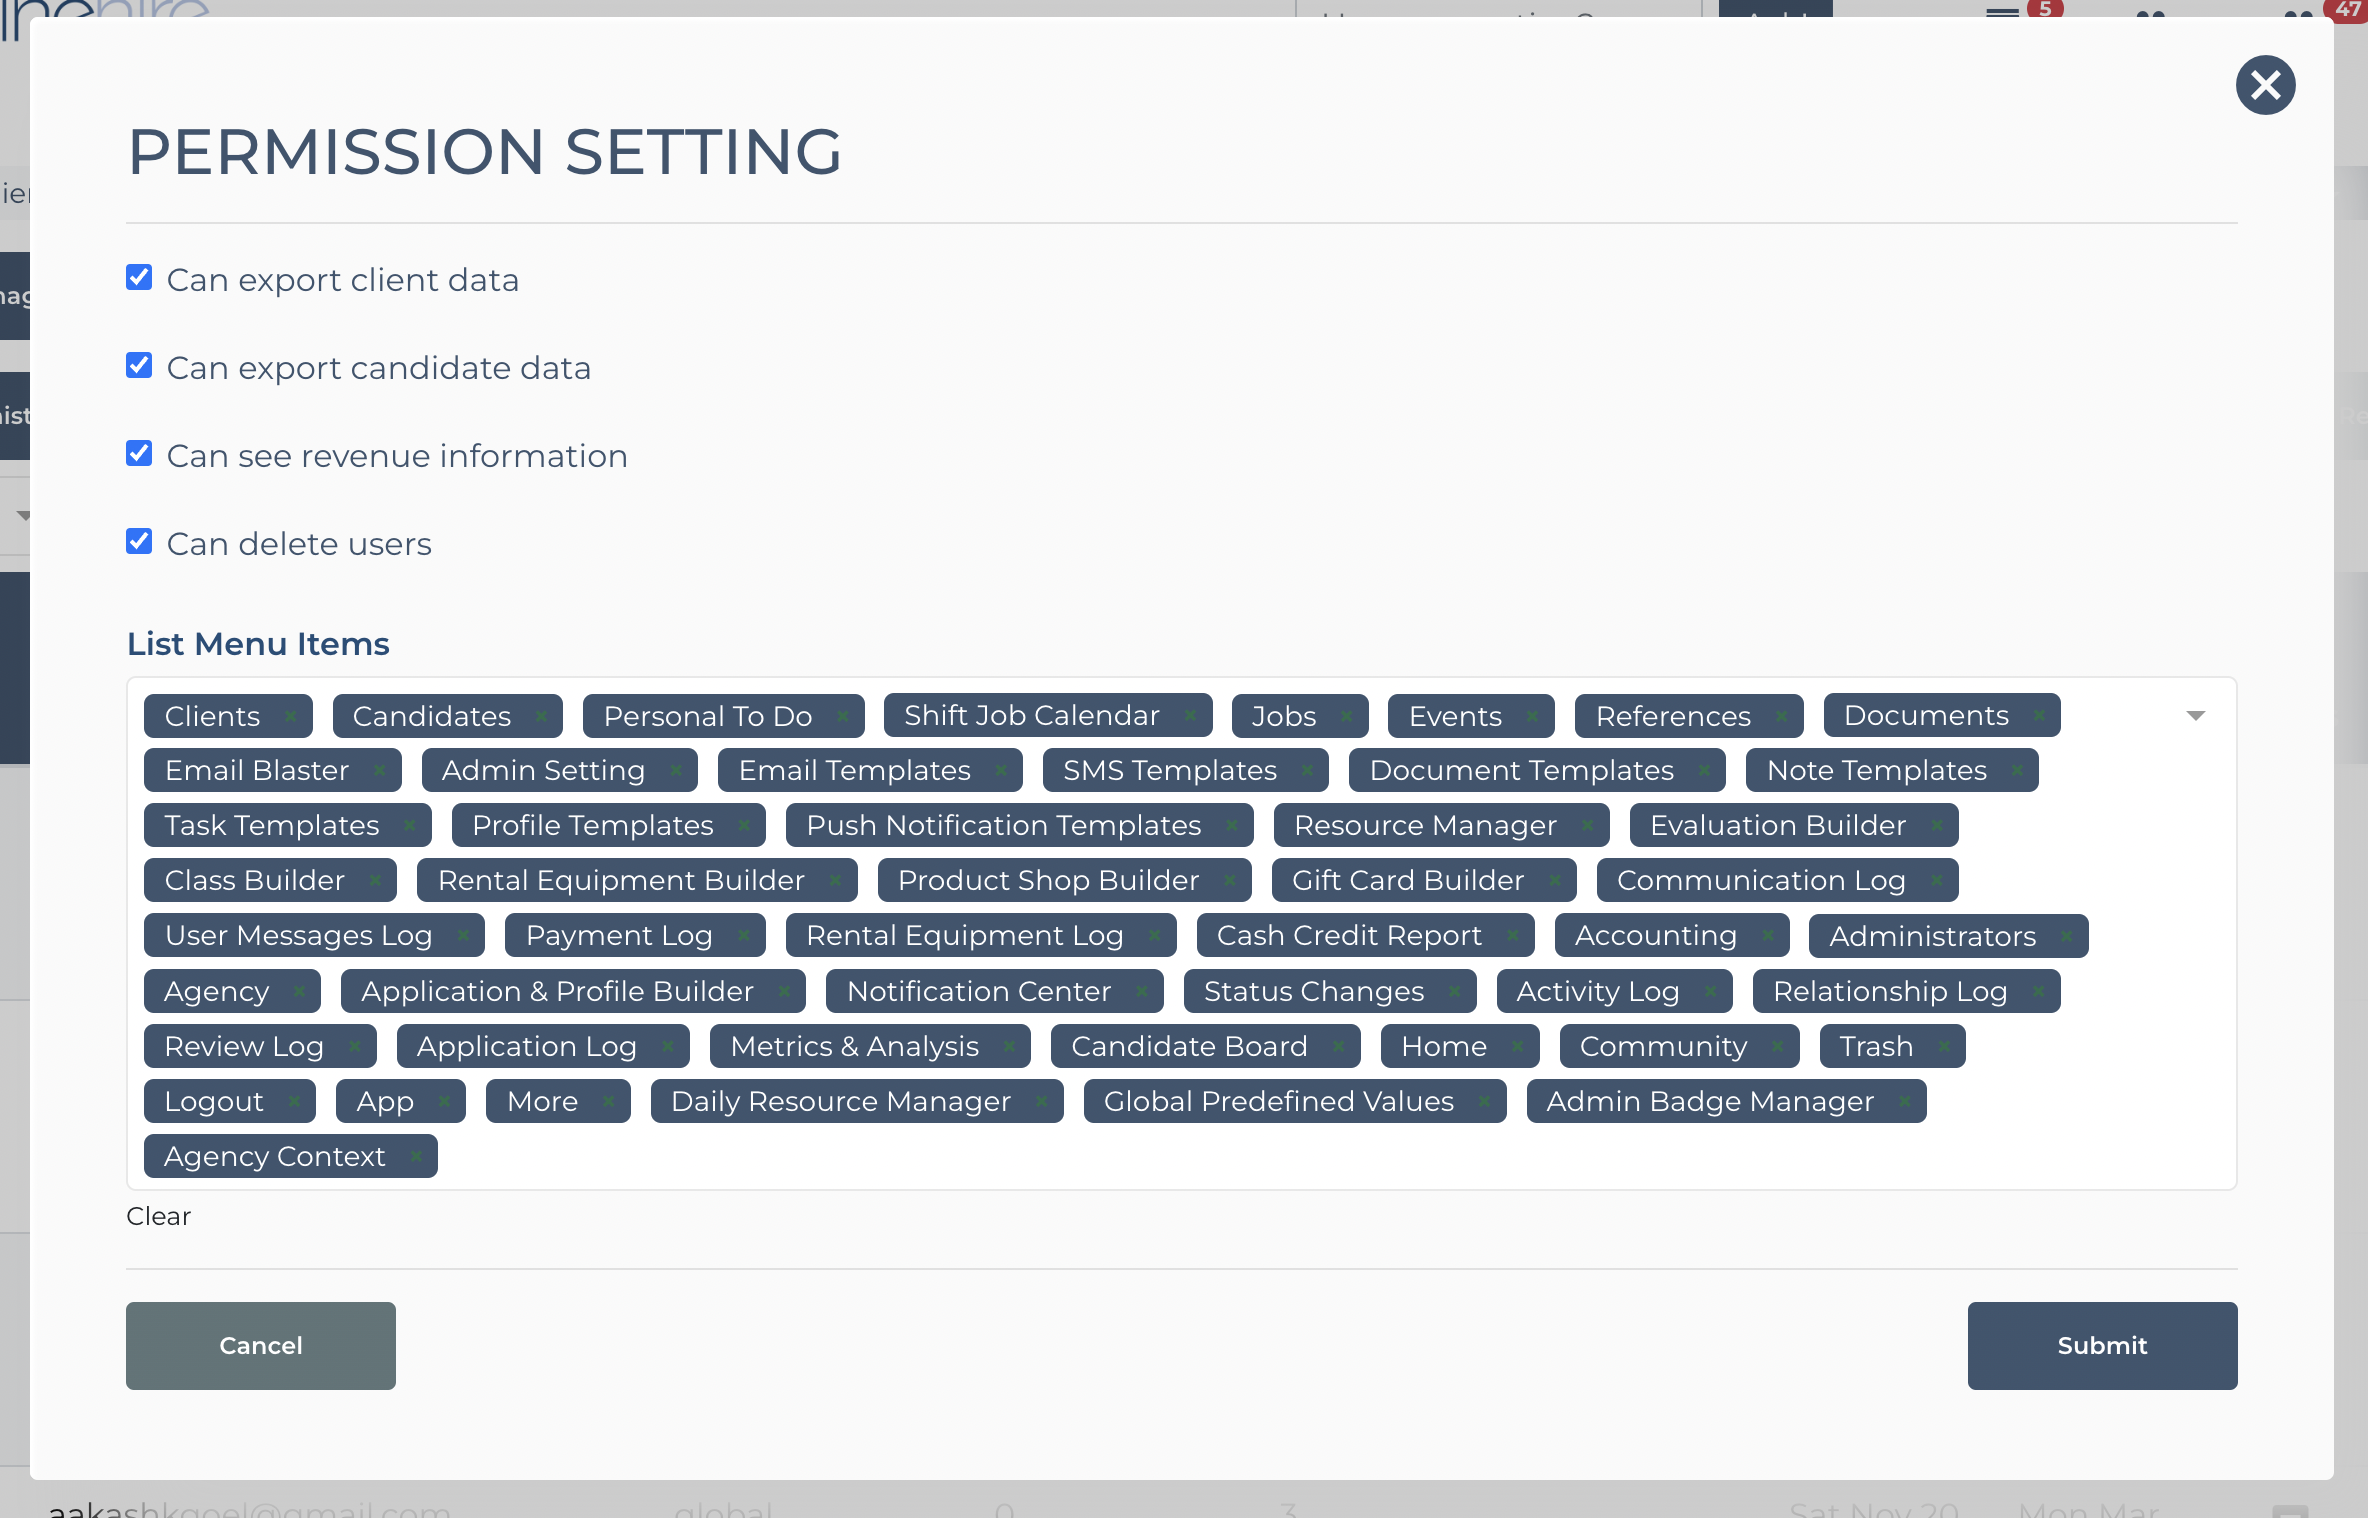The height and width of the screenshot is (1518, 2368).
Task: Remove the Trash menu item tag
Action: point(1943,1046)
